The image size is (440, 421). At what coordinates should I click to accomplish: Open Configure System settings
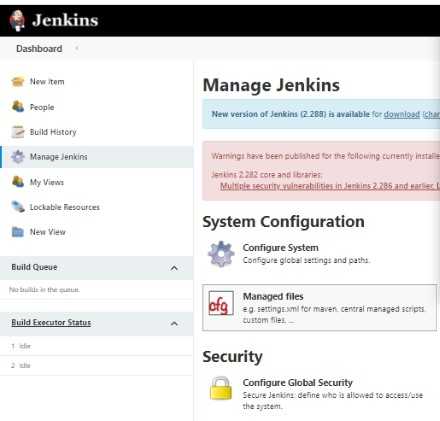click(280, 248)
